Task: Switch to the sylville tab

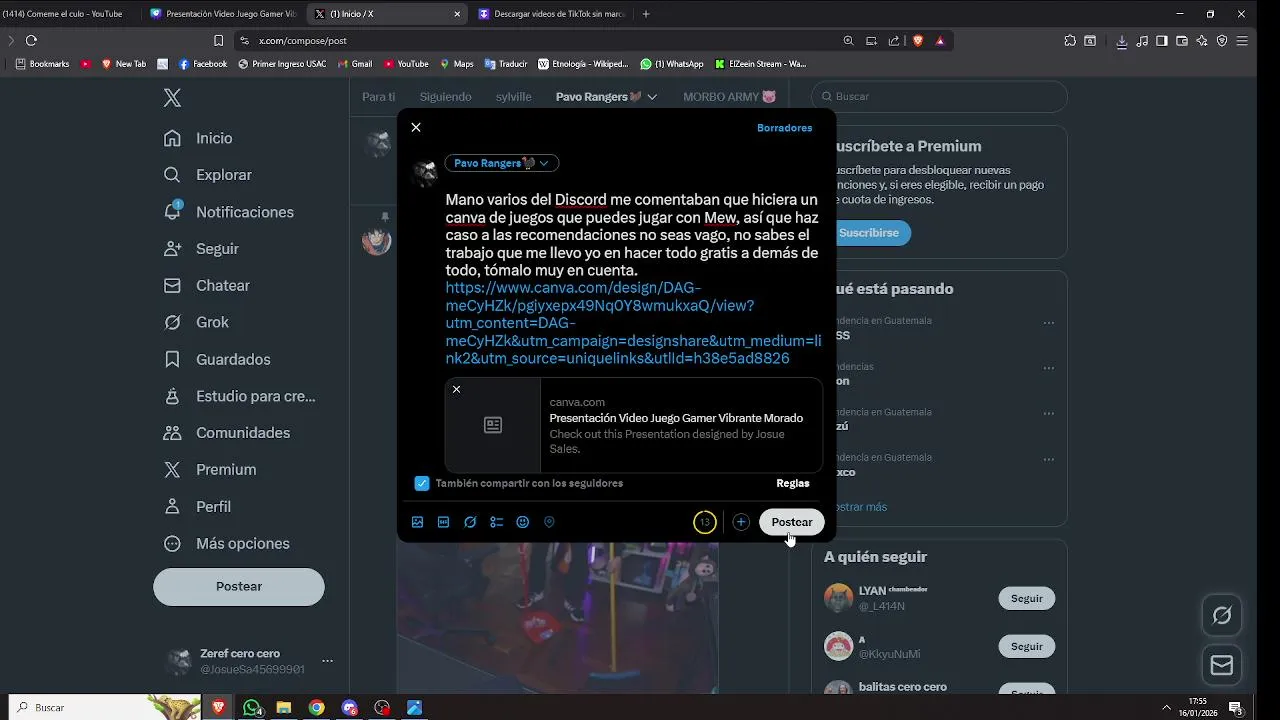Action: tap(514, 97)
